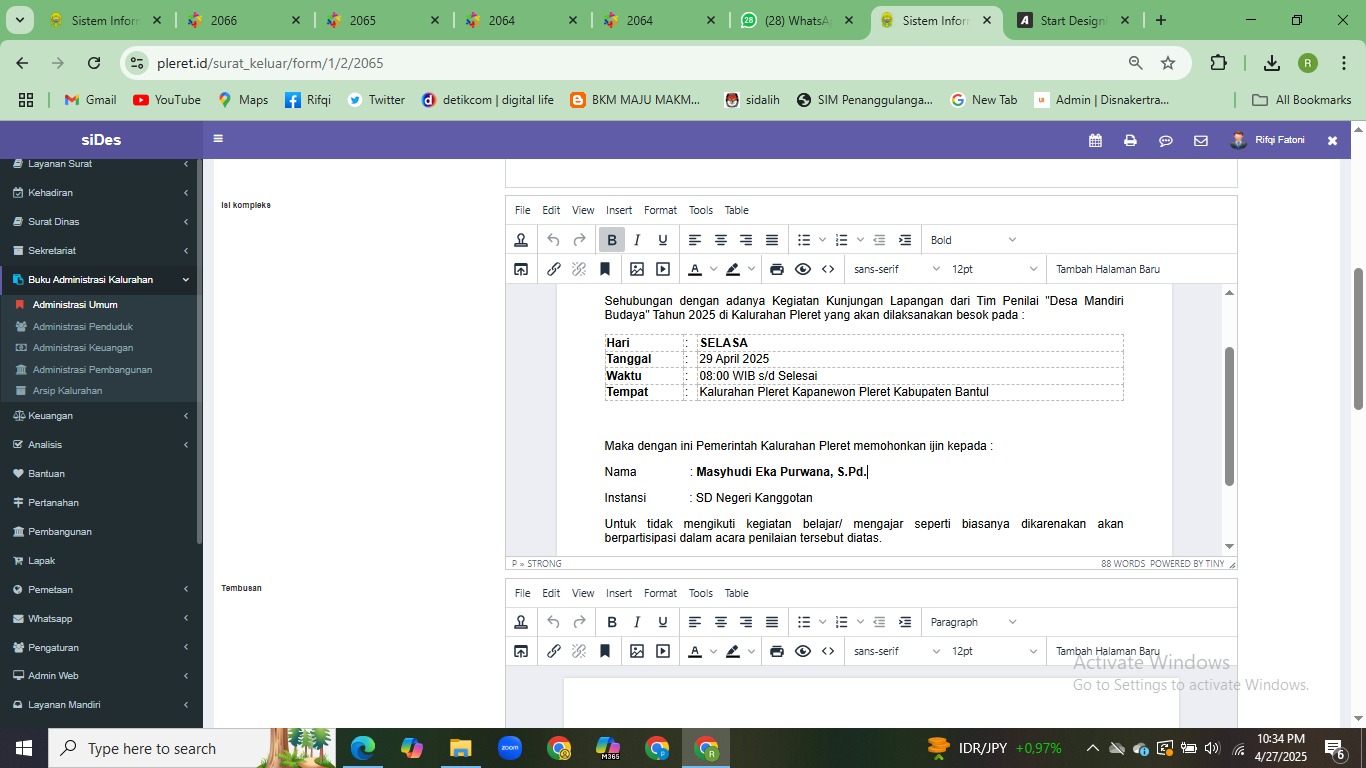Open text color arrow in Isi kompleks editor
This screenshot has height=768, width=1366.
point(713,269)
